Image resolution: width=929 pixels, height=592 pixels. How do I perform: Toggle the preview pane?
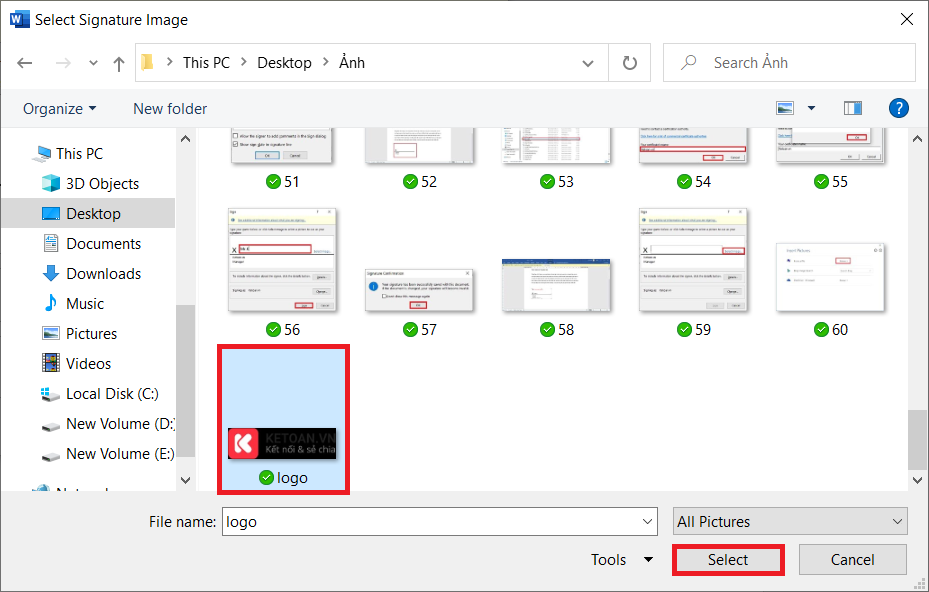pos(853,108)
